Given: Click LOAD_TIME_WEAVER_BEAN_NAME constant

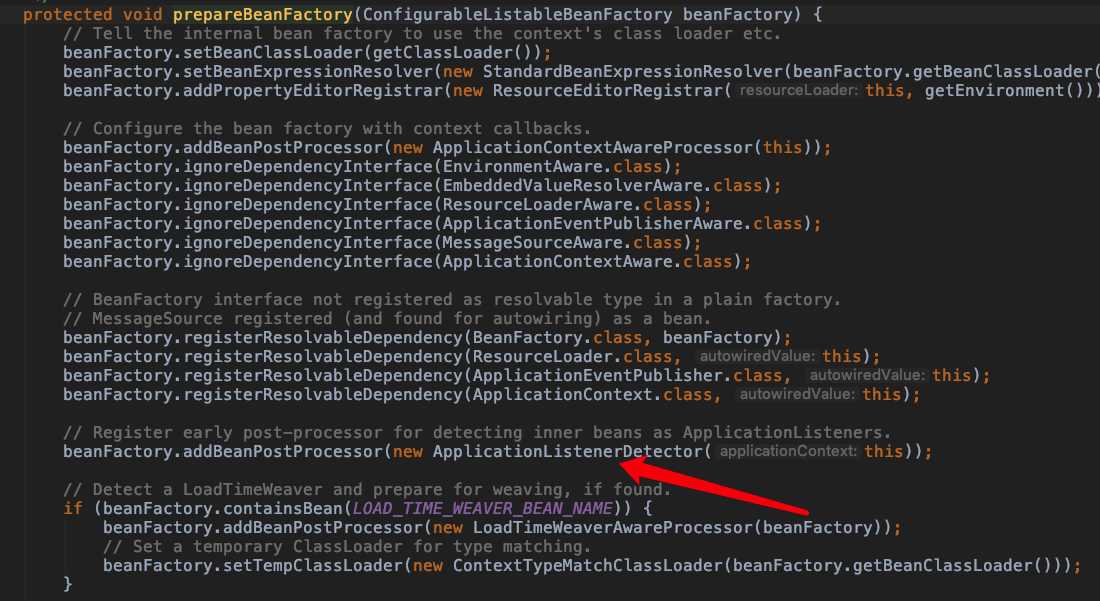Looking at the screenshot, I should [483, 508].
